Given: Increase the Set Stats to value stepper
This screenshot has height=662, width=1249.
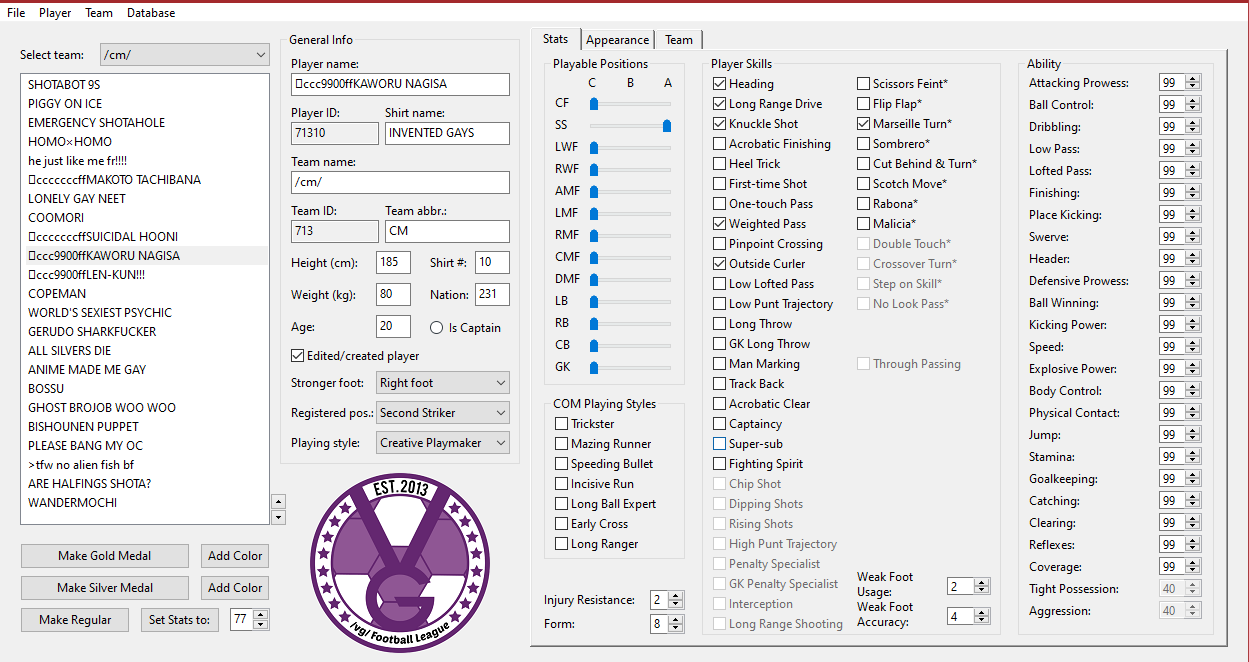Looking at the screenshot, I should [261, 615].
